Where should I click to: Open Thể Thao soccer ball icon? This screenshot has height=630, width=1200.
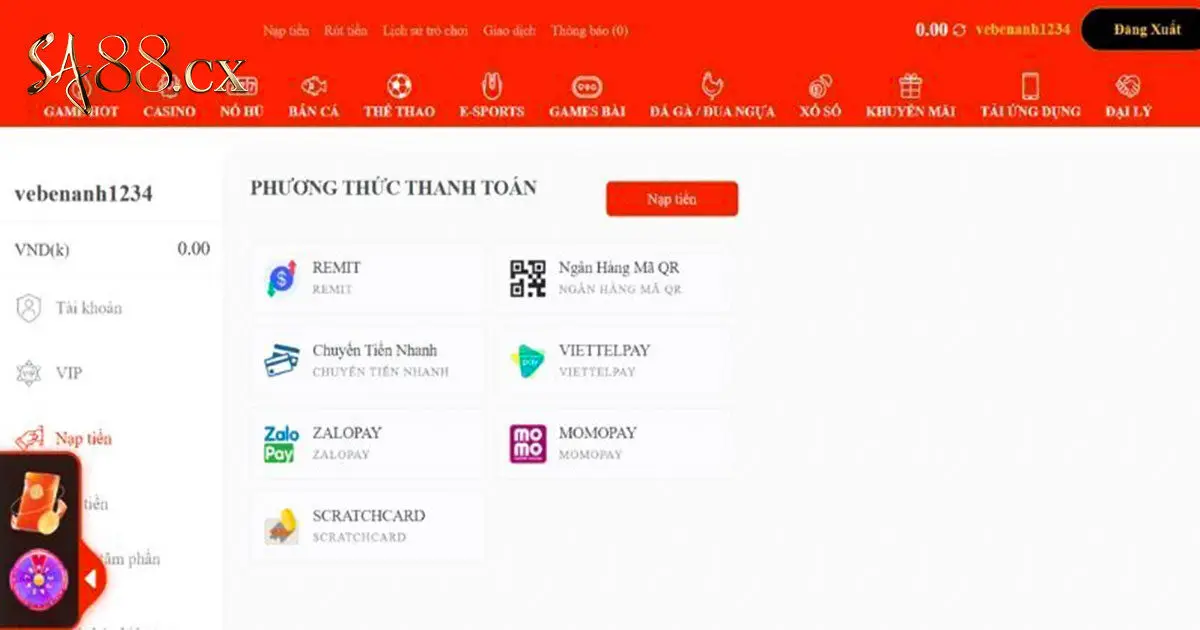click(x=399, y=85)
